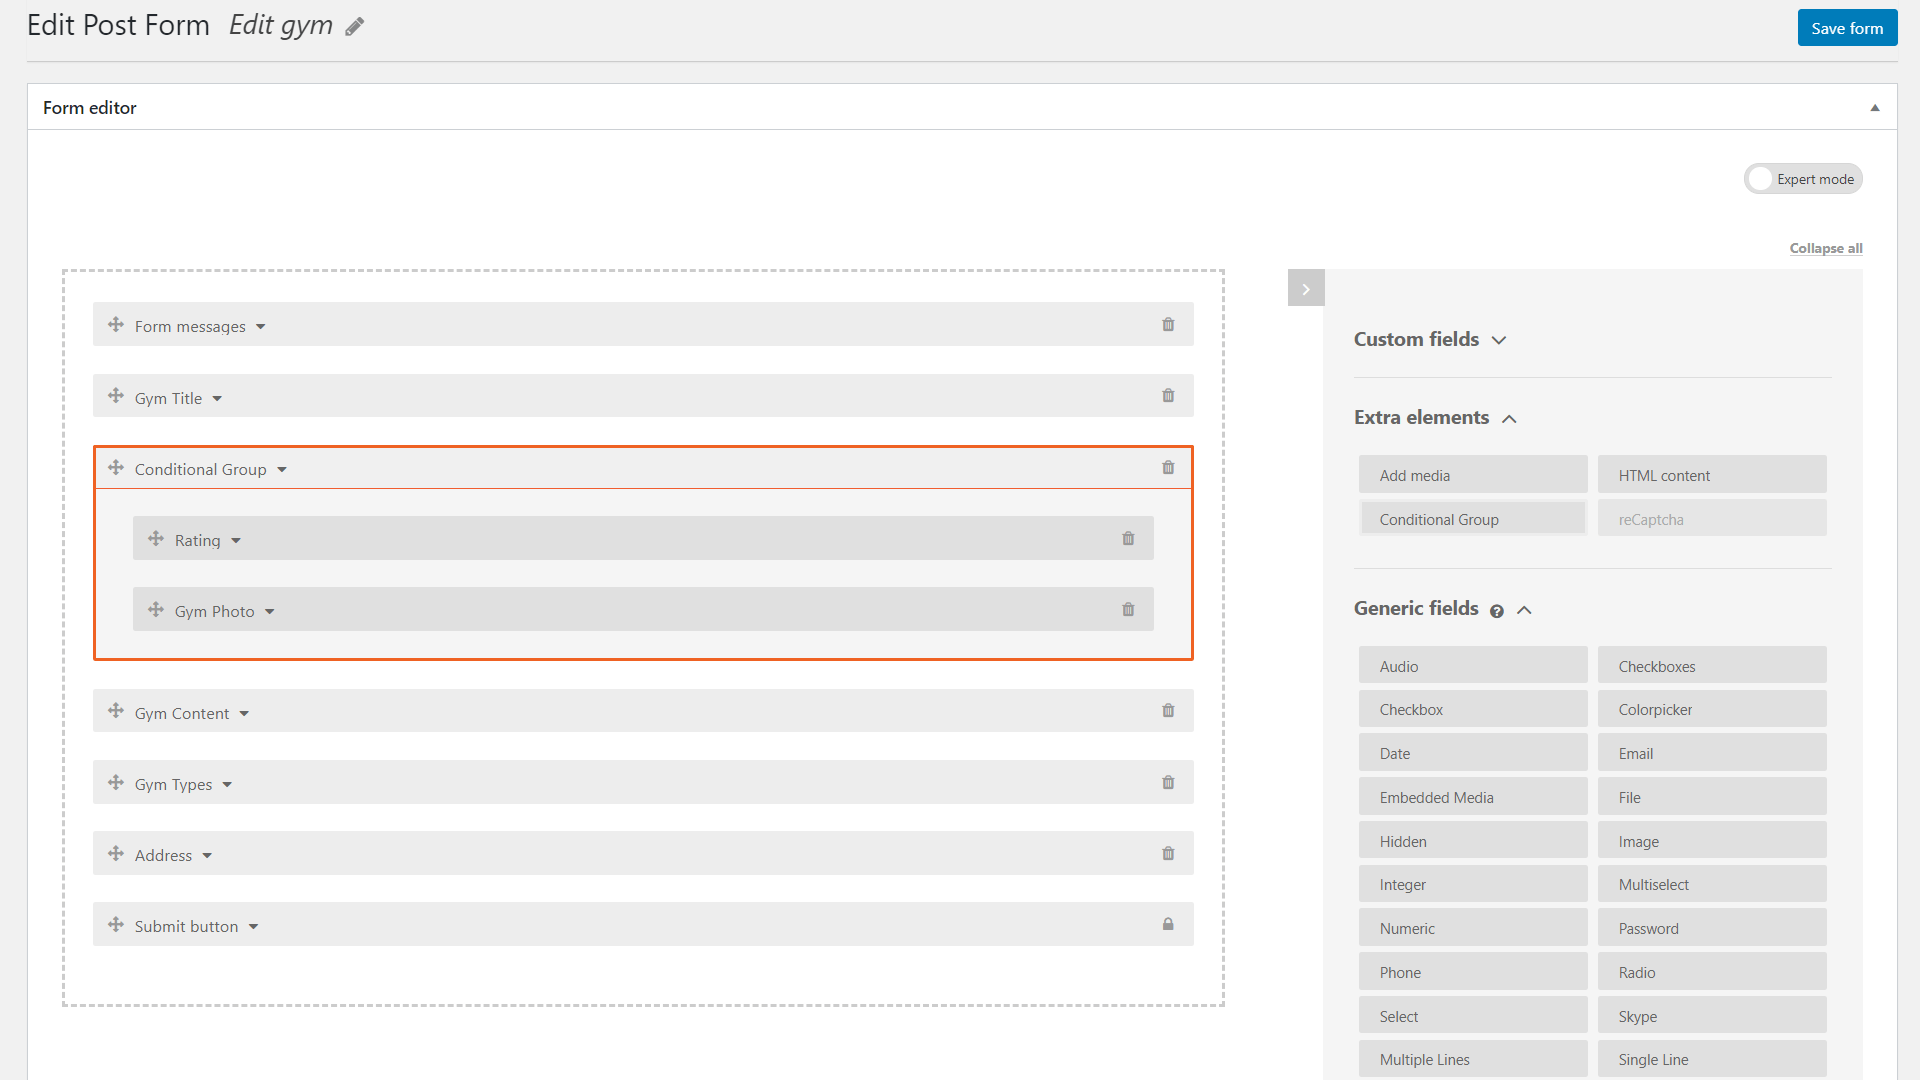Image resolution: width=1920 pixels, height=1080 pixels.
Task: Collapse the Extra elements section
Action: [x=1510, y=419]
